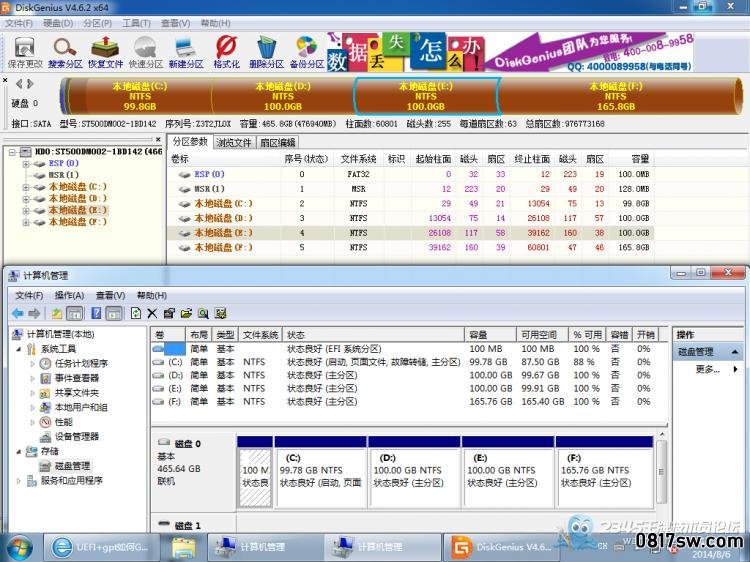The height and width of the screenshot is (562, 750).
Task: Expand the 服务和应用程序 tree node
Action: coord(19,480)
